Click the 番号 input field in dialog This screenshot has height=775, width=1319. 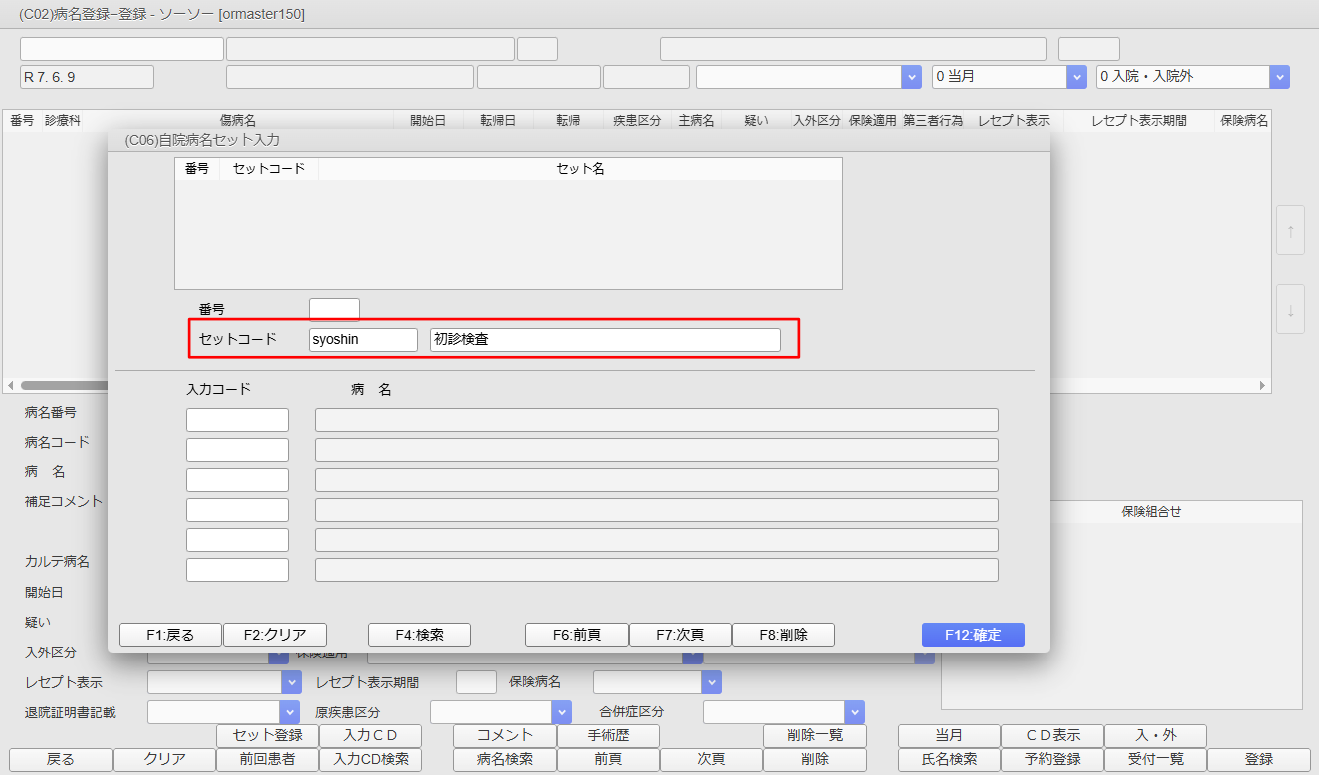(x=334, y=309)
